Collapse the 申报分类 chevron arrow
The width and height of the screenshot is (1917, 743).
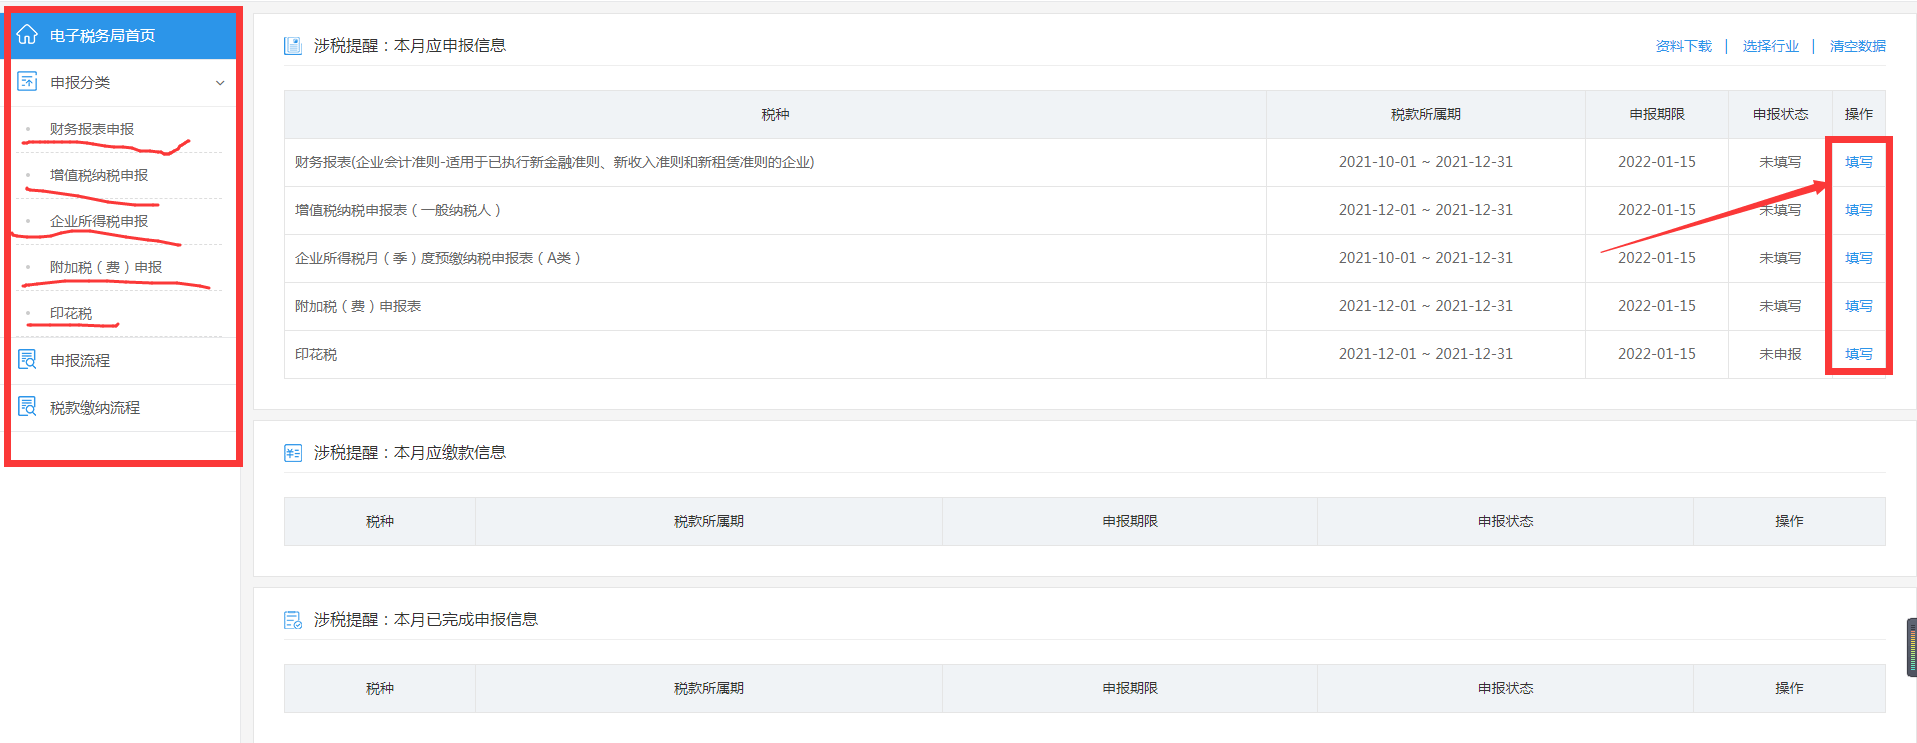pos(220,83)
